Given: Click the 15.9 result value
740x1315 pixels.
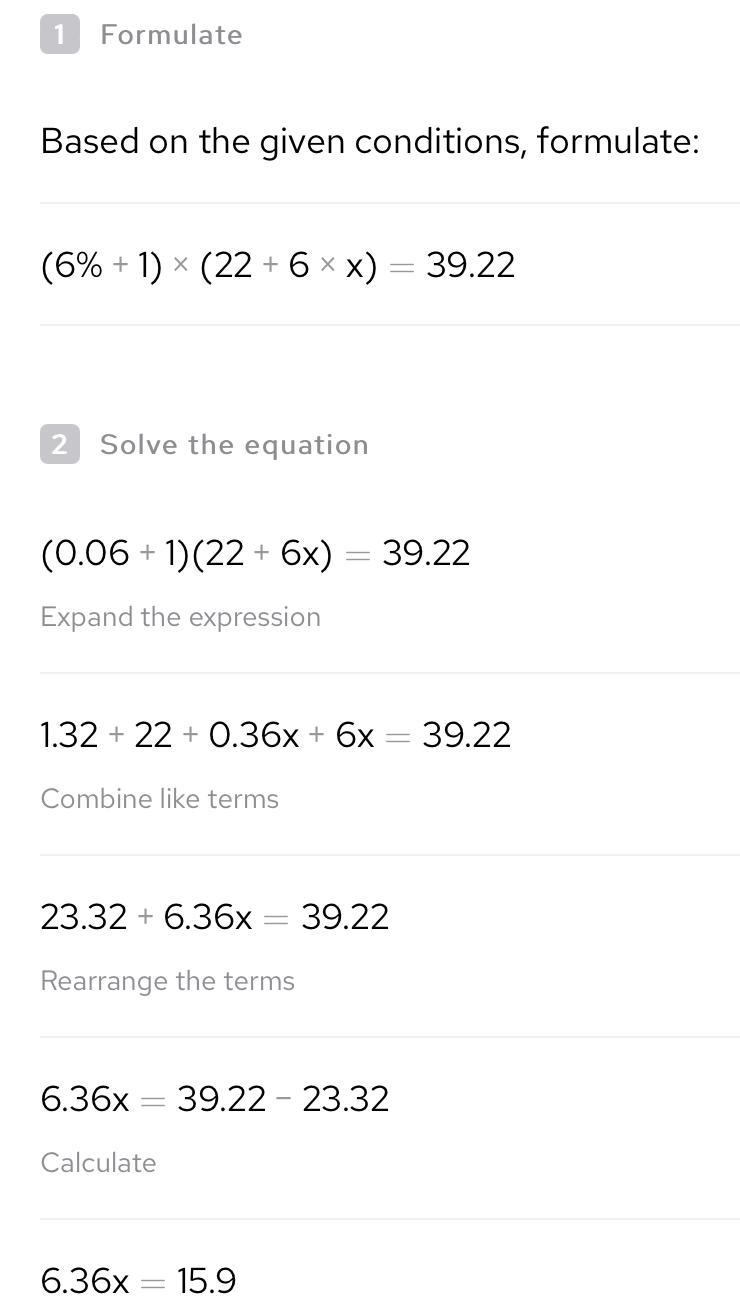Looking at the screenshot, I should [x=206, y=1281].
